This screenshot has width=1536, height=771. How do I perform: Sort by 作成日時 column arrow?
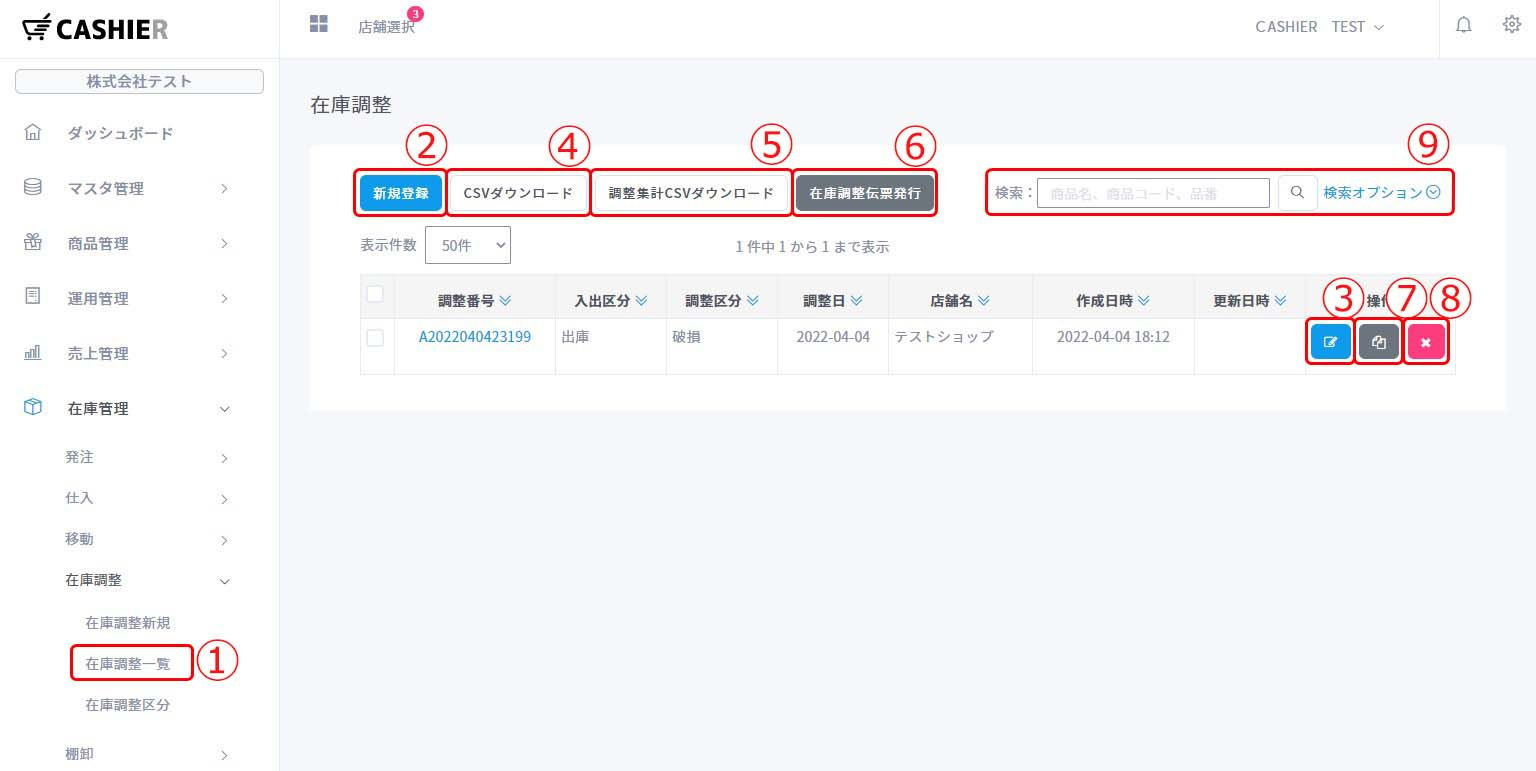pyautogui.click(x=1143, y=300)
